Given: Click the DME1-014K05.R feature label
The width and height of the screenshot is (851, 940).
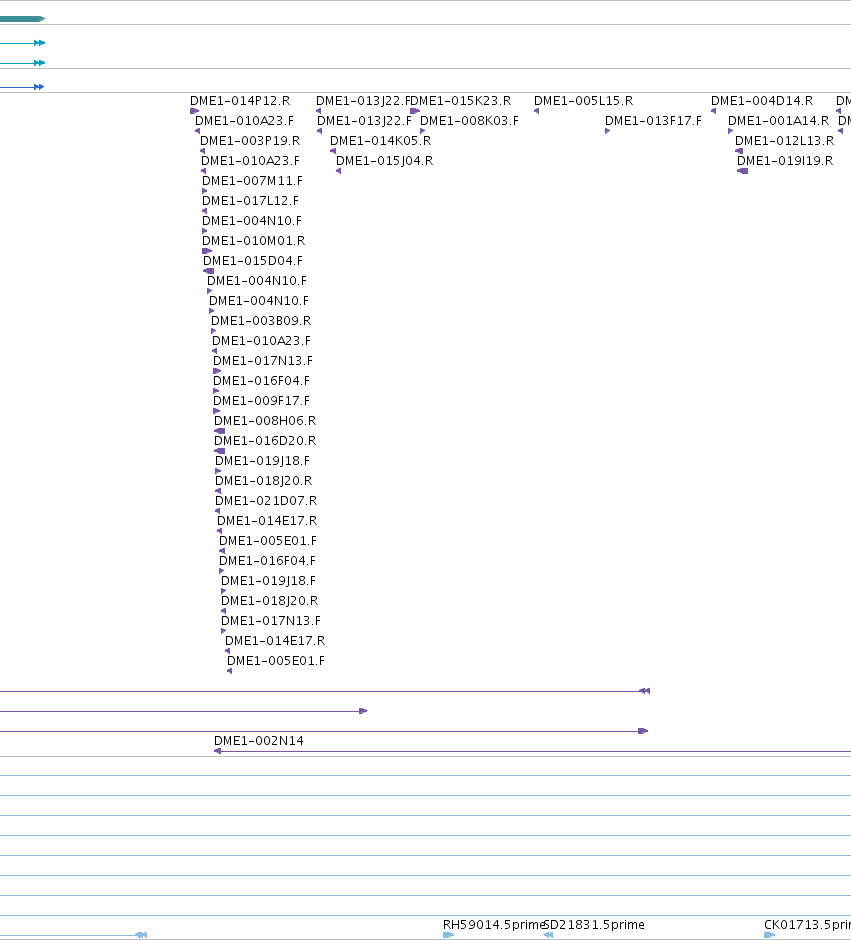Looking at the screenshot, I should click(381, 141).
